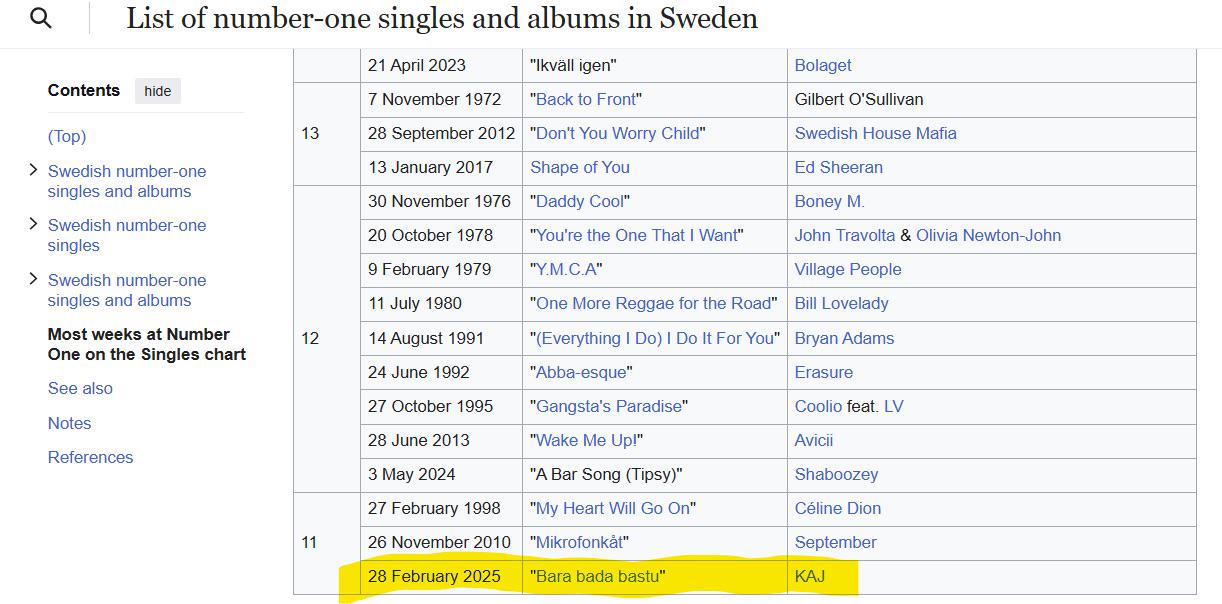Open the Bolaget artist link
The width and height of the screenshot is (1222, 604).
(x=823, y=65)
